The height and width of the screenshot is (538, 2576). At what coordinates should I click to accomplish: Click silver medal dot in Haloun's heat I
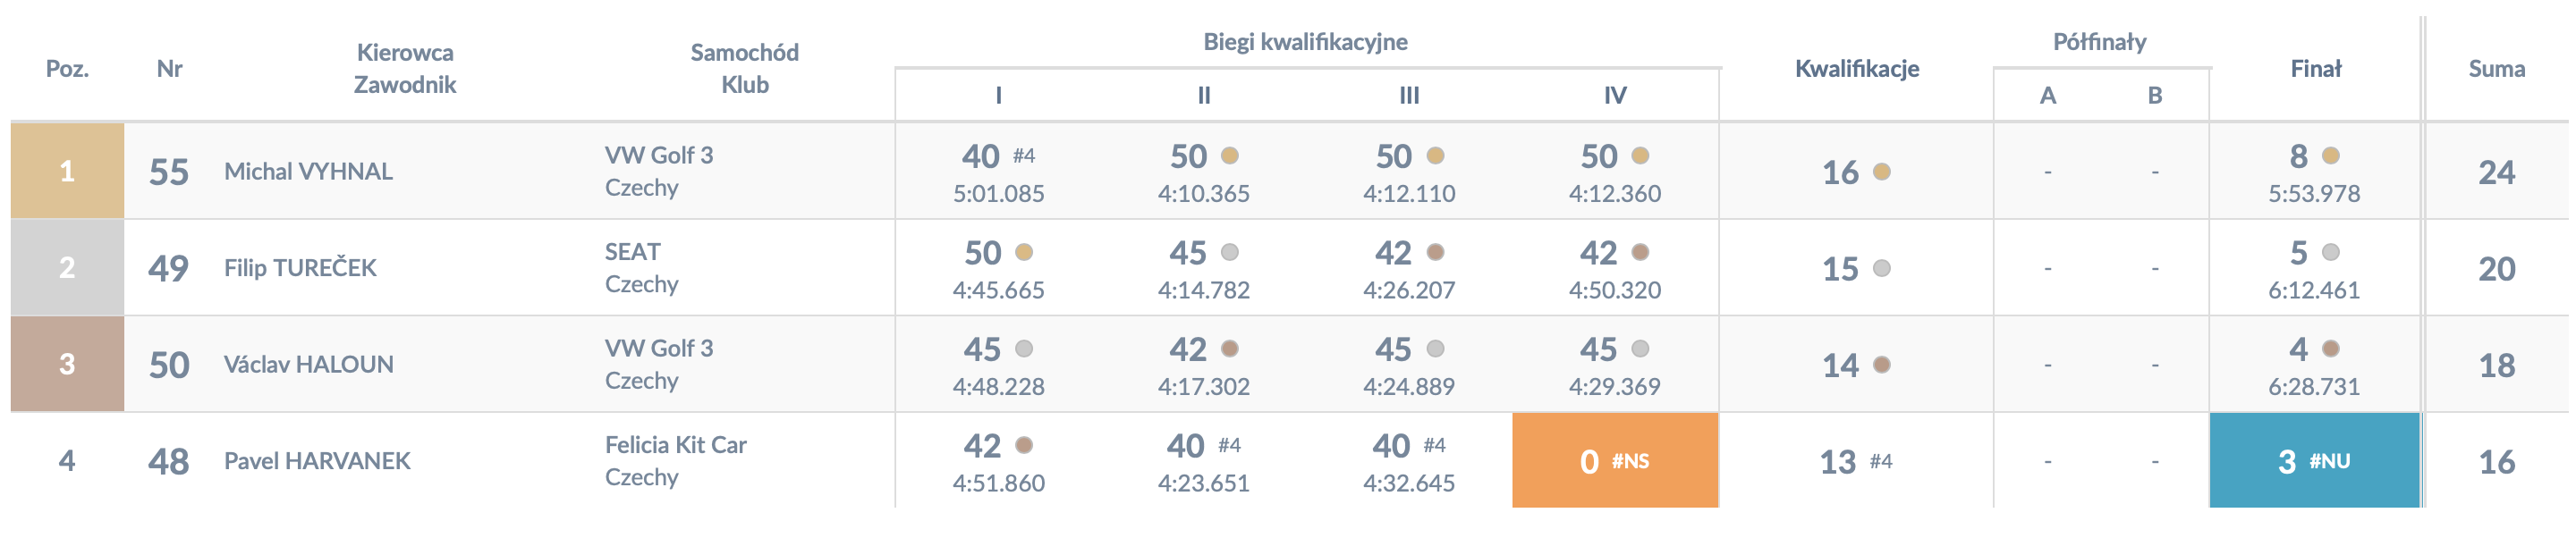tap(1024, 349)
